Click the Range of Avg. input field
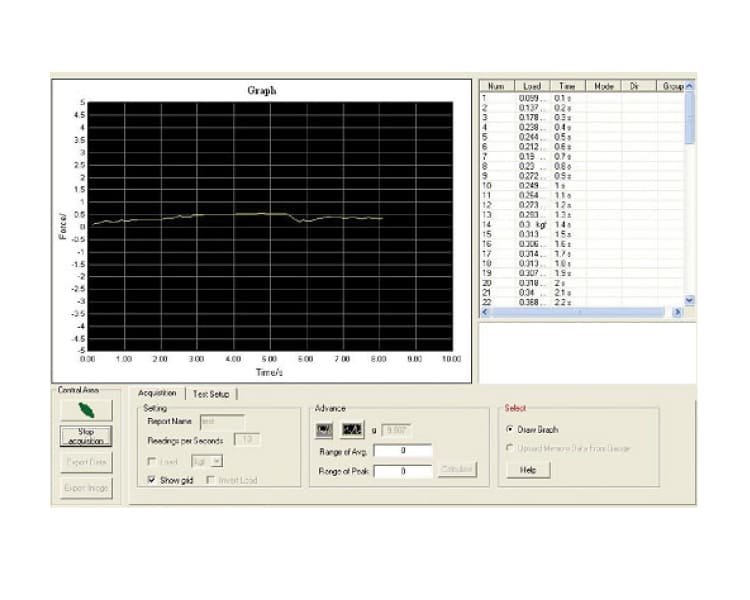 pos(403,451)
